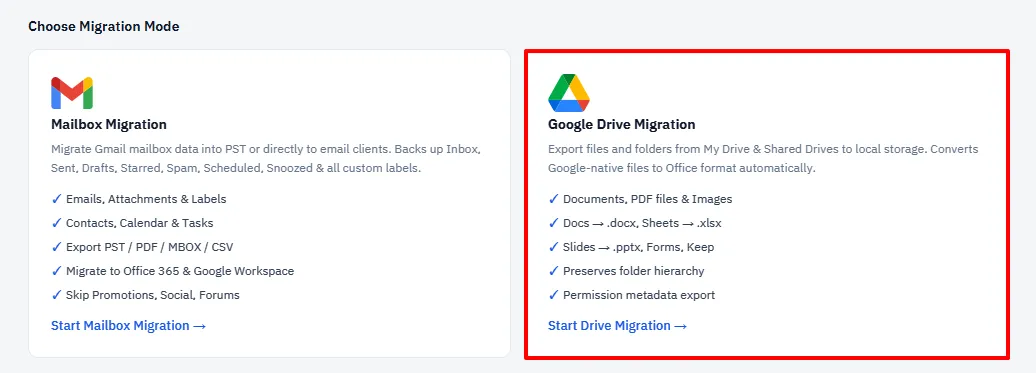Click 'Documents, PDF files & Images' line
The height and width of the screenshot is (373, 1036).
tap(640, 199)
